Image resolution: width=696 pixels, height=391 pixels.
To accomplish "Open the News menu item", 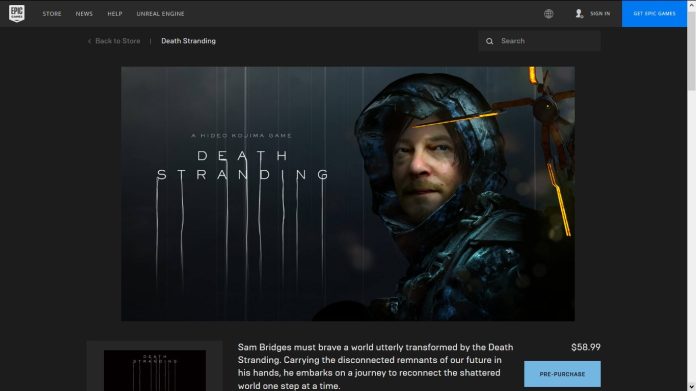I will click(84, 14).
